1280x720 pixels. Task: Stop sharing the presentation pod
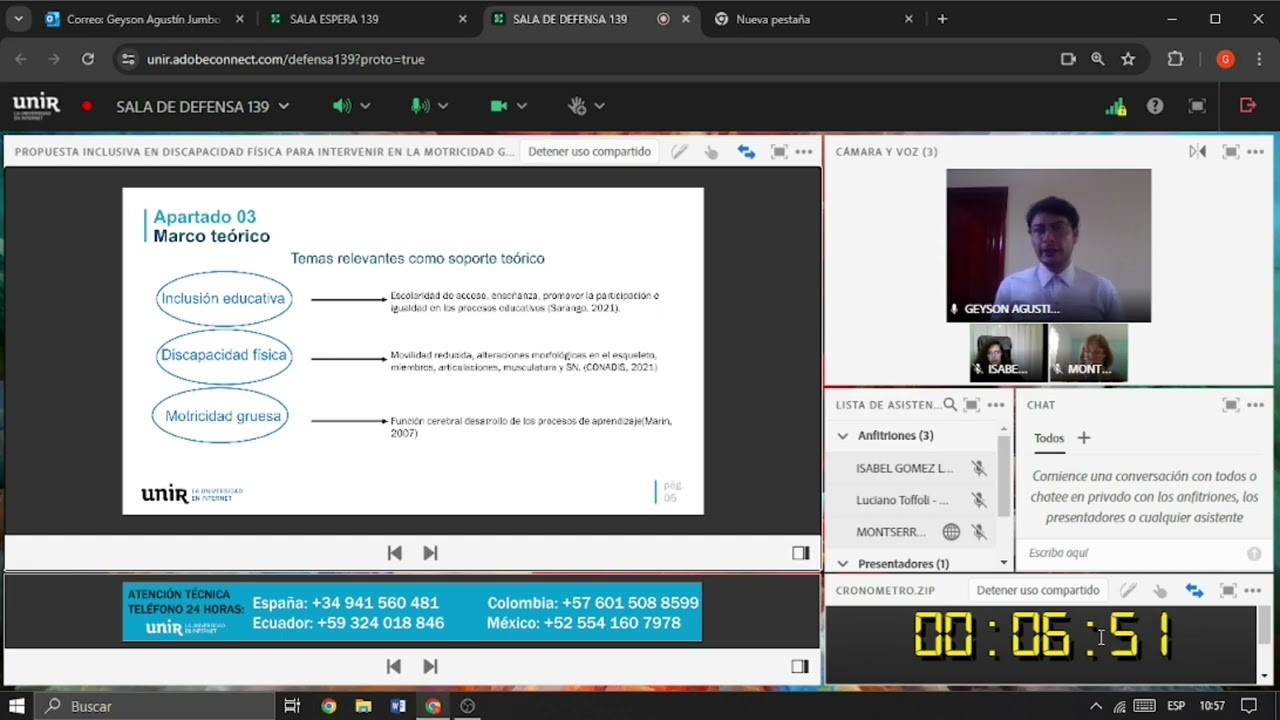pos(589,152)
